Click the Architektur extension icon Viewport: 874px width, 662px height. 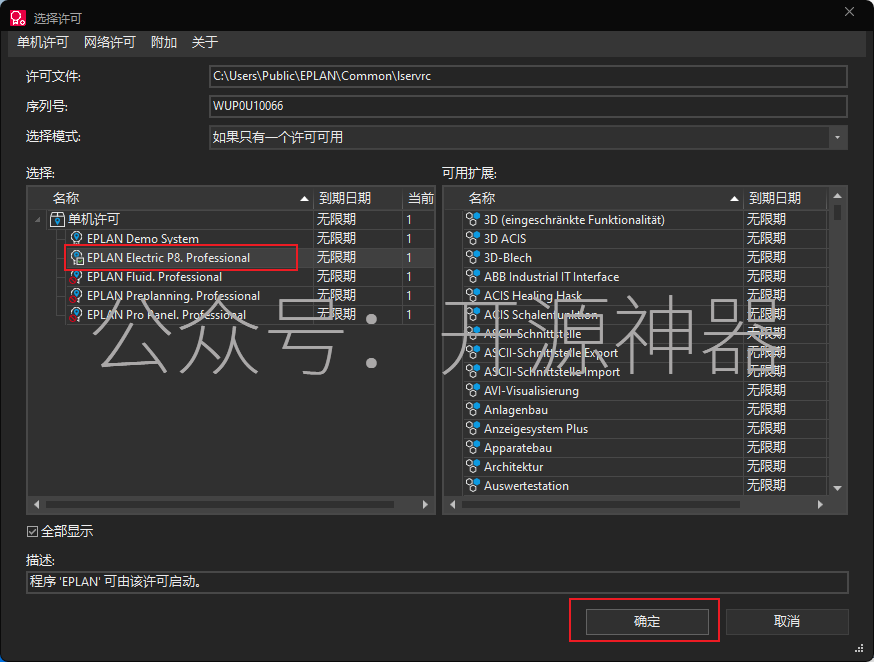coord(473,466)
